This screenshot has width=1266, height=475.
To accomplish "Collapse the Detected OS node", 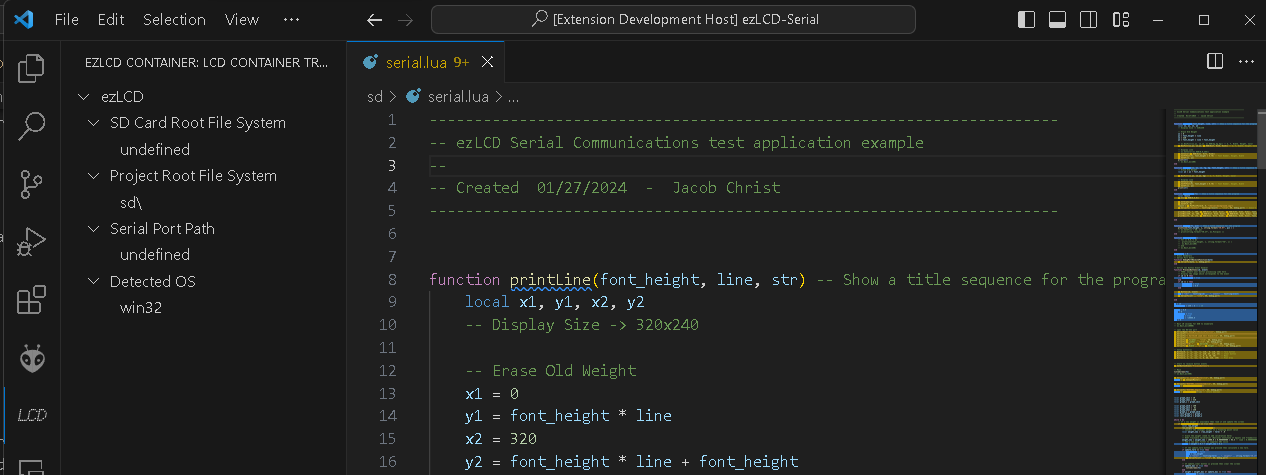I will pos(93,282).
